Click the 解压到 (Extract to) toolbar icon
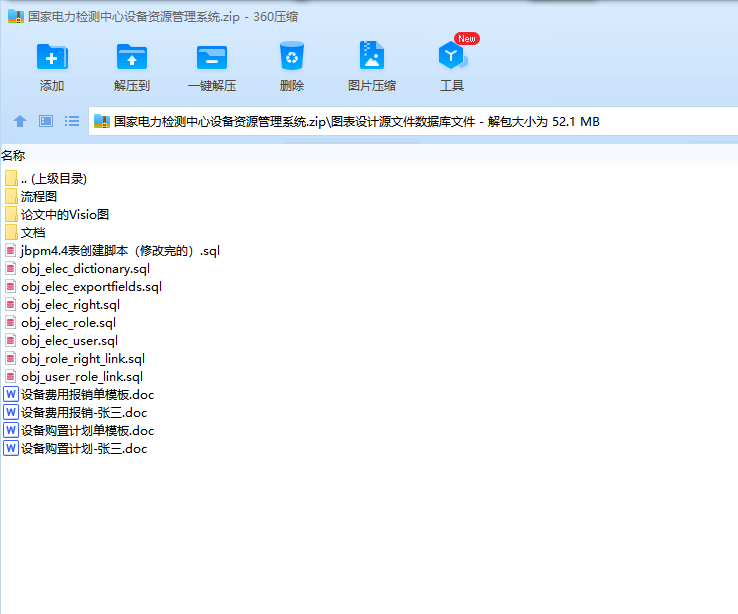 [x=132, y=57]
